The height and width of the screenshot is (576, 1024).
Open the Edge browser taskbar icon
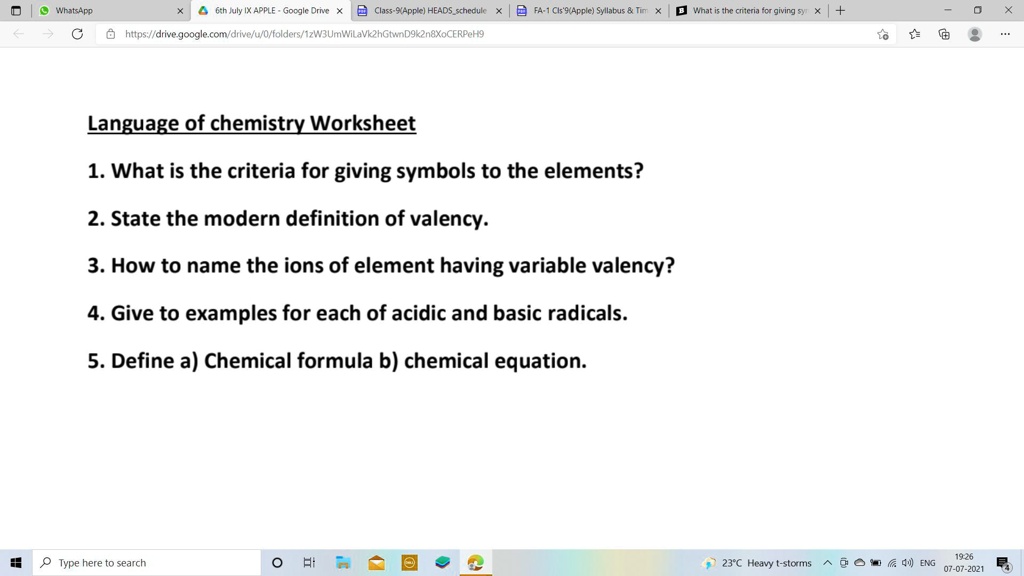[474, 562]
